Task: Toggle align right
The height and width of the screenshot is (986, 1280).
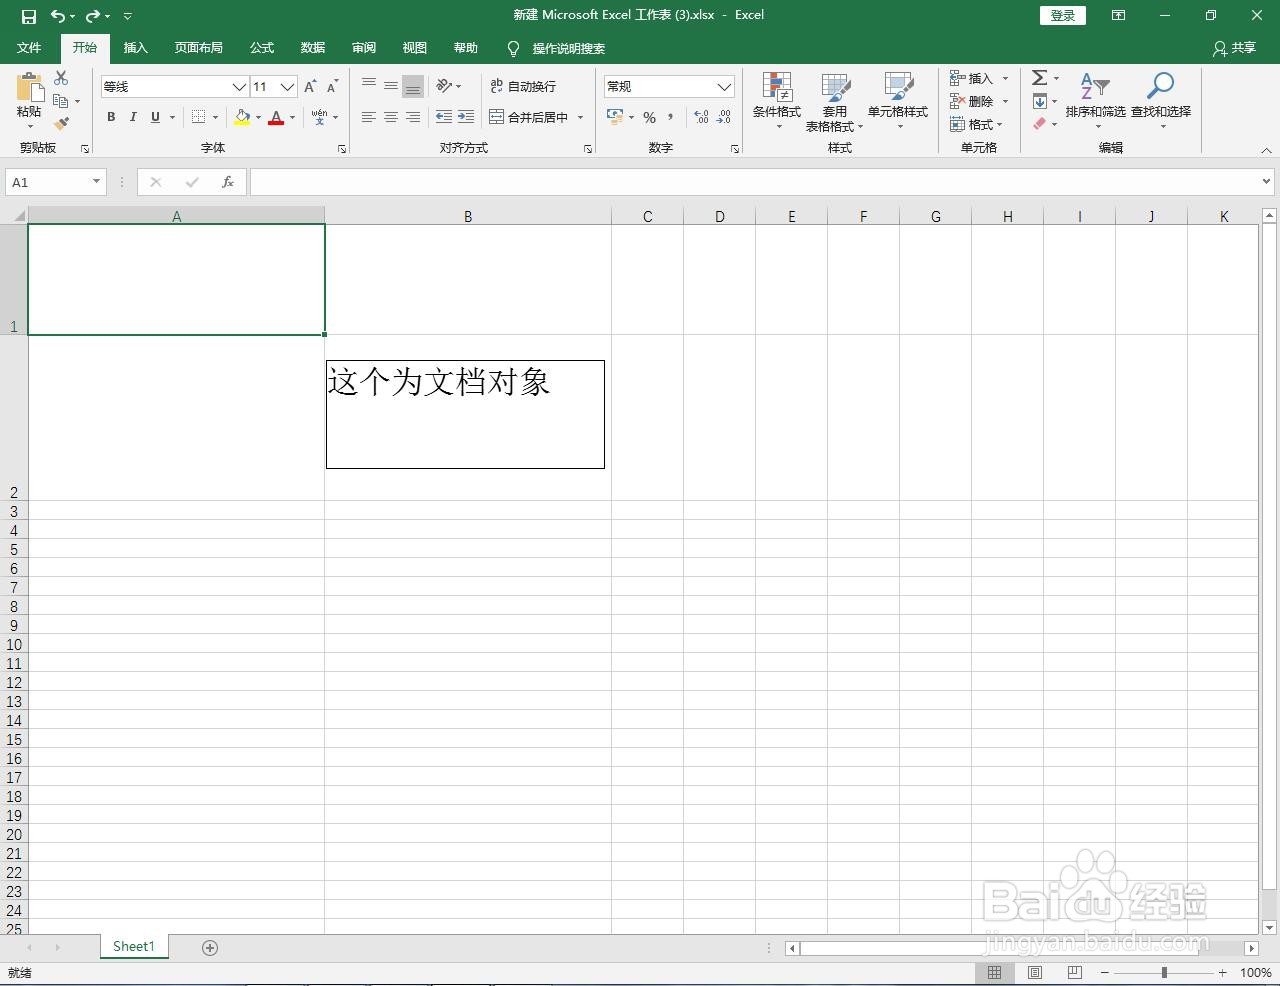Action: [413, 117]
